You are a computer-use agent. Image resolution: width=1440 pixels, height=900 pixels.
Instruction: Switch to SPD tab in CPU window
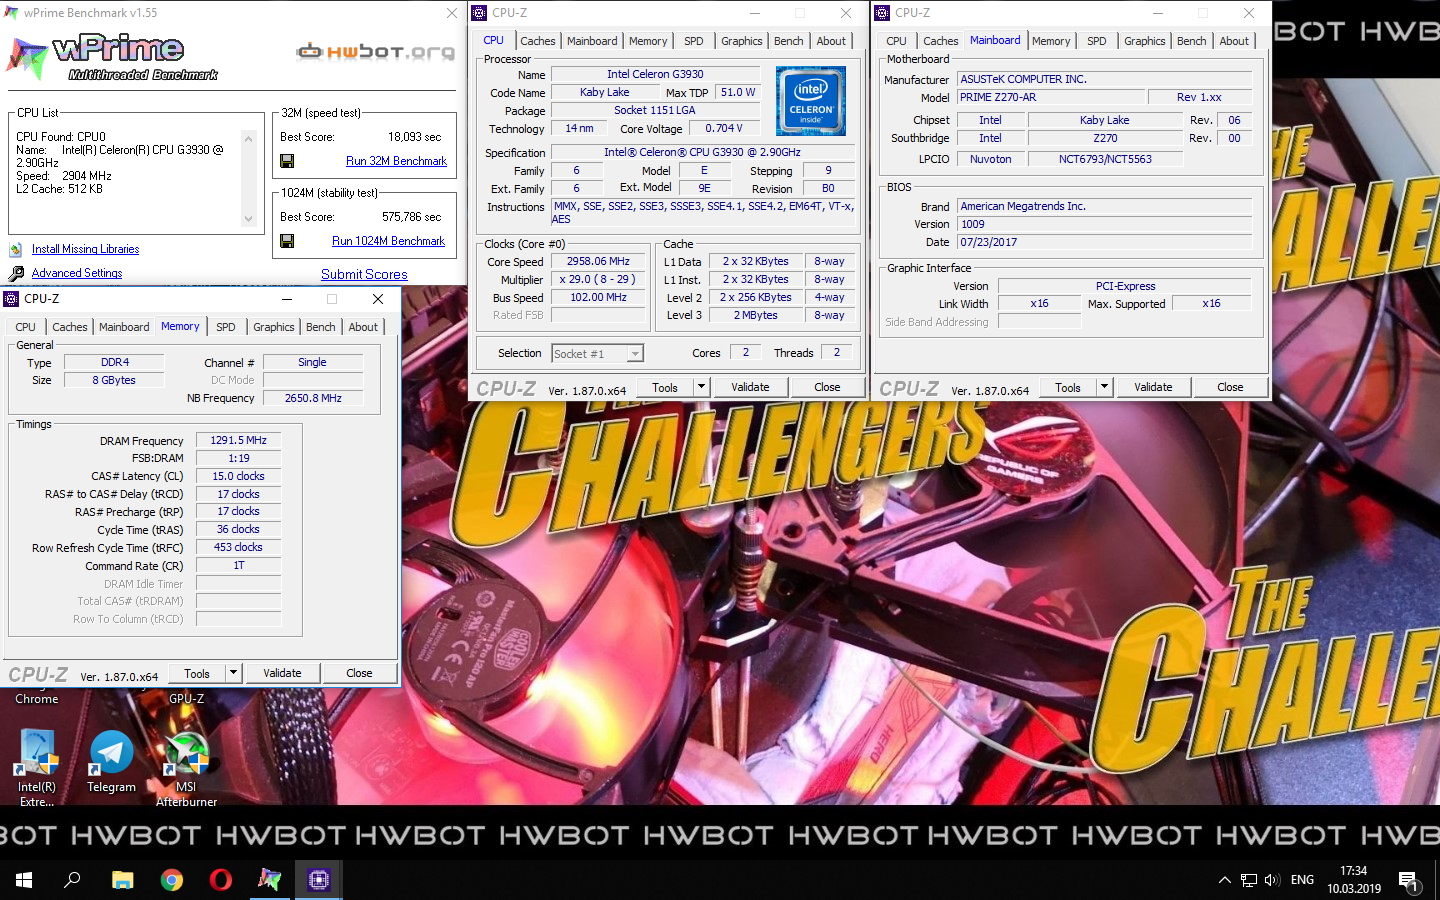pyautogui.click(x=694, y=41)
